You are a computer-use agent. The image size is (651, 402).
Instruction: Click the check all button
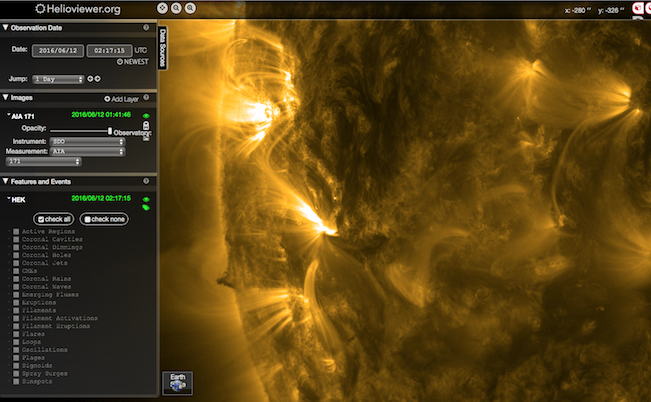54,219
